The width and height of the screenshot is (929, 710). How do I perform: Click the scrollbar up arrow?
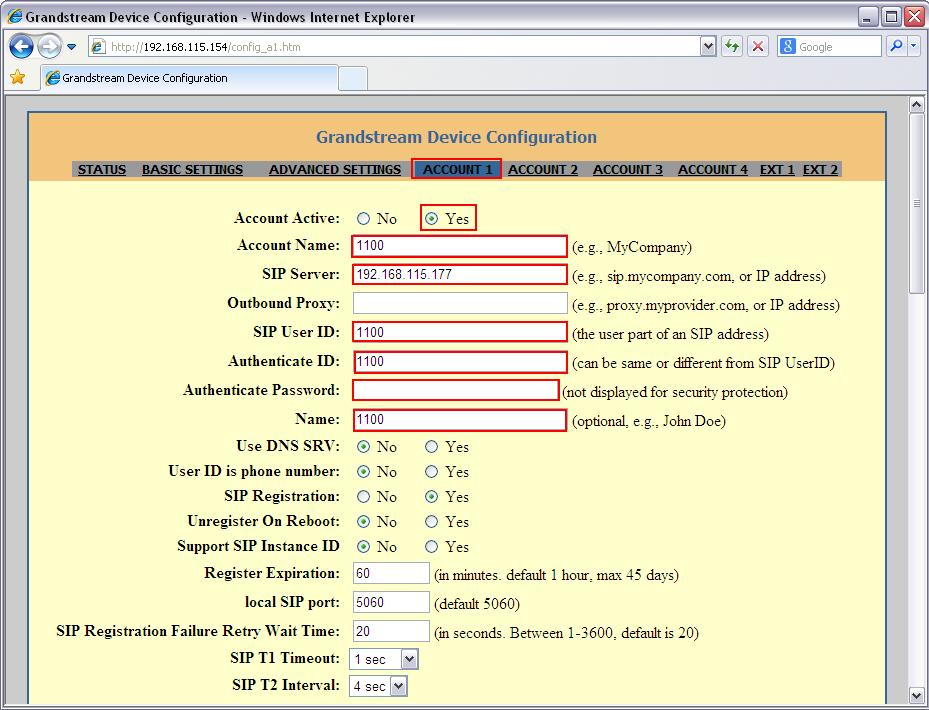click(917, 105)
